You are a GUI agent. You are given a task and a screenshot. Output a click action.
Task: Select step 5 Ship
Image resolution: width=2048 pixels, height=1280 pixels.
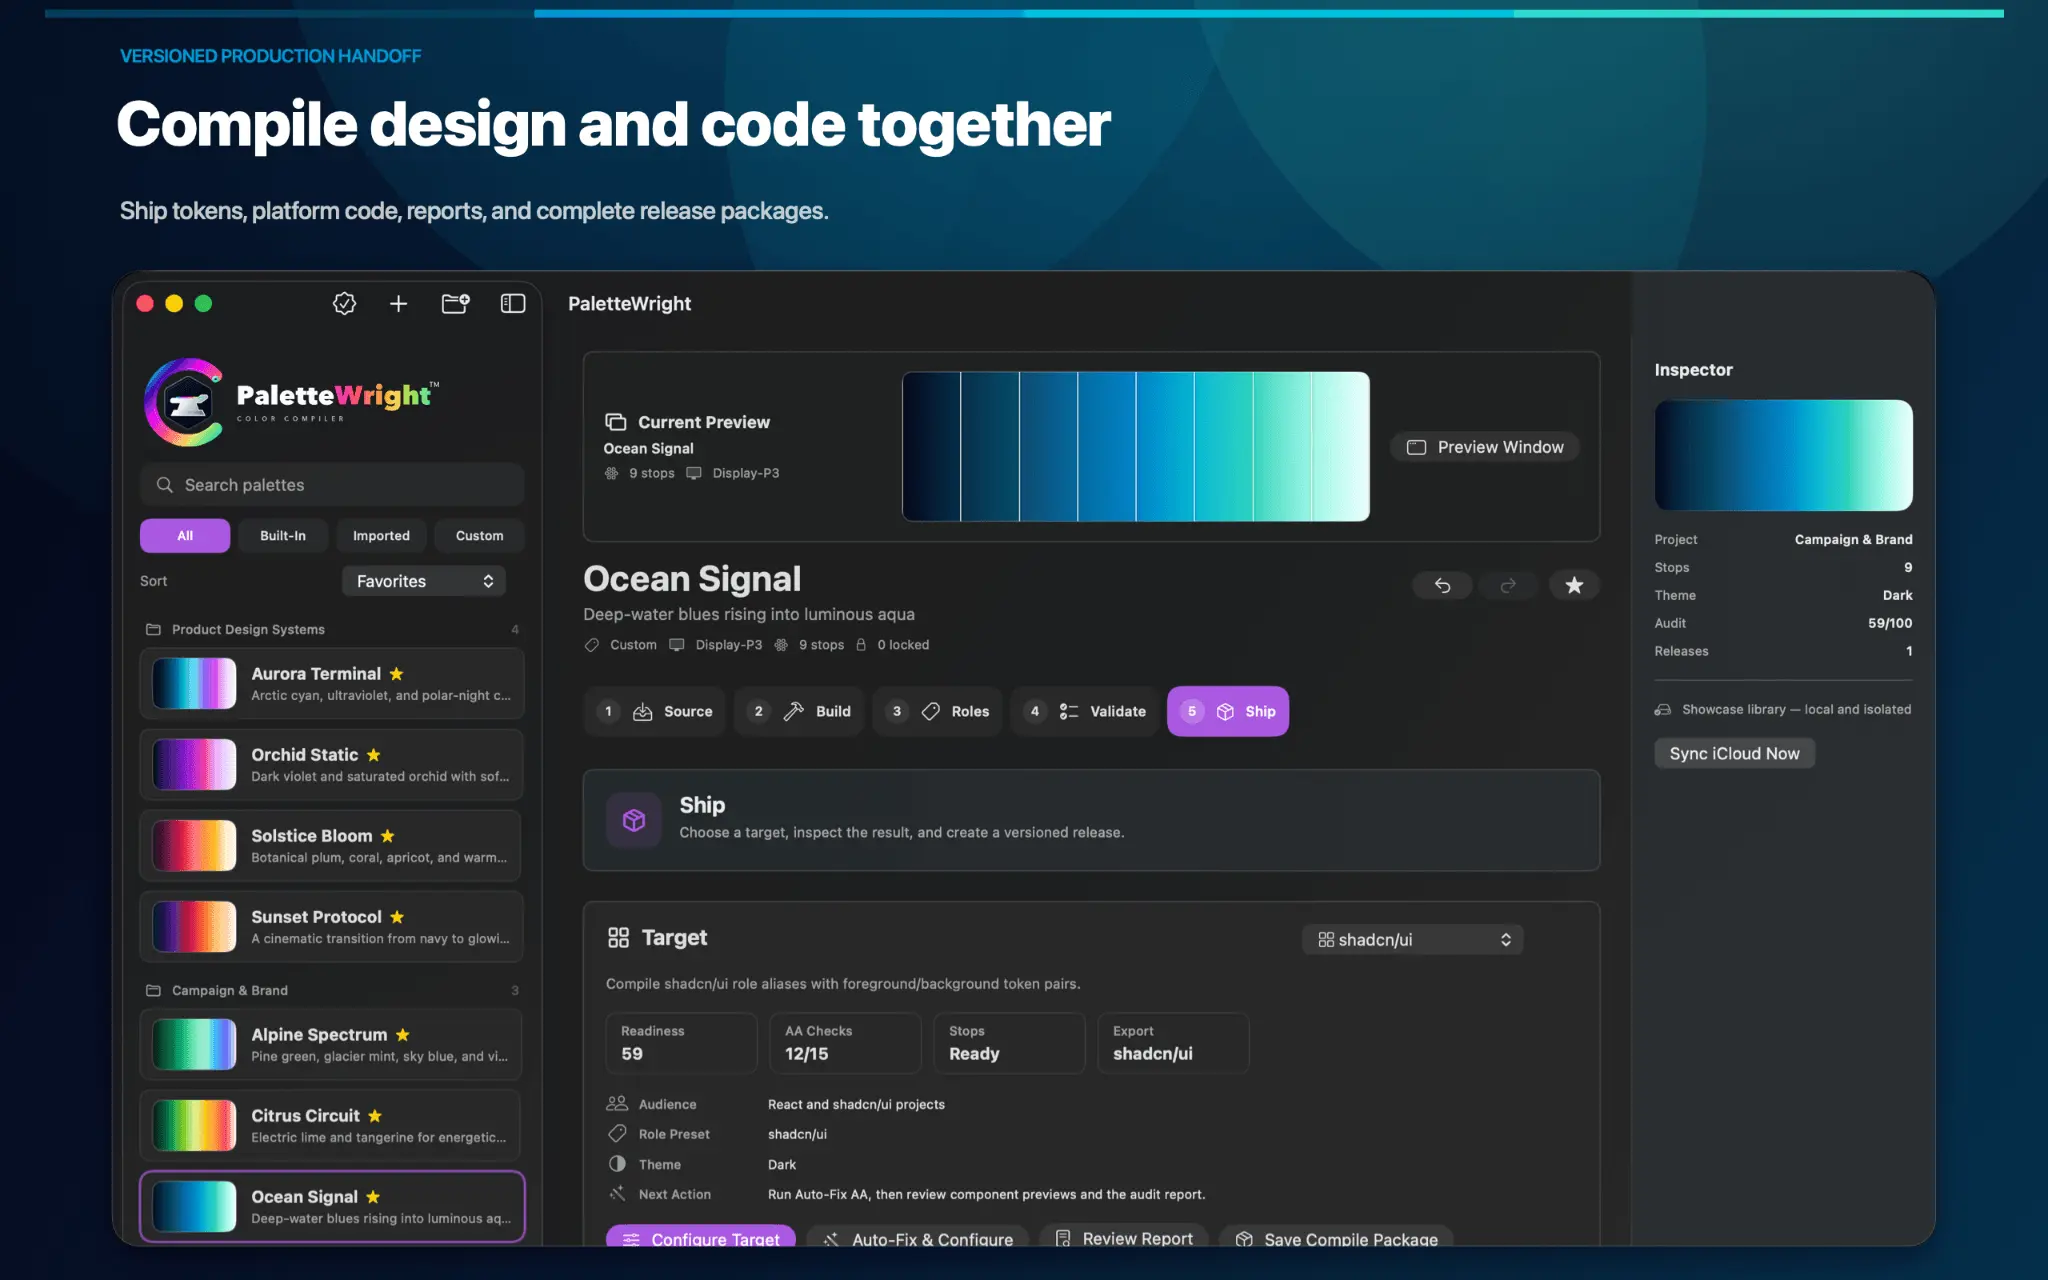[x=1228, y=711]
